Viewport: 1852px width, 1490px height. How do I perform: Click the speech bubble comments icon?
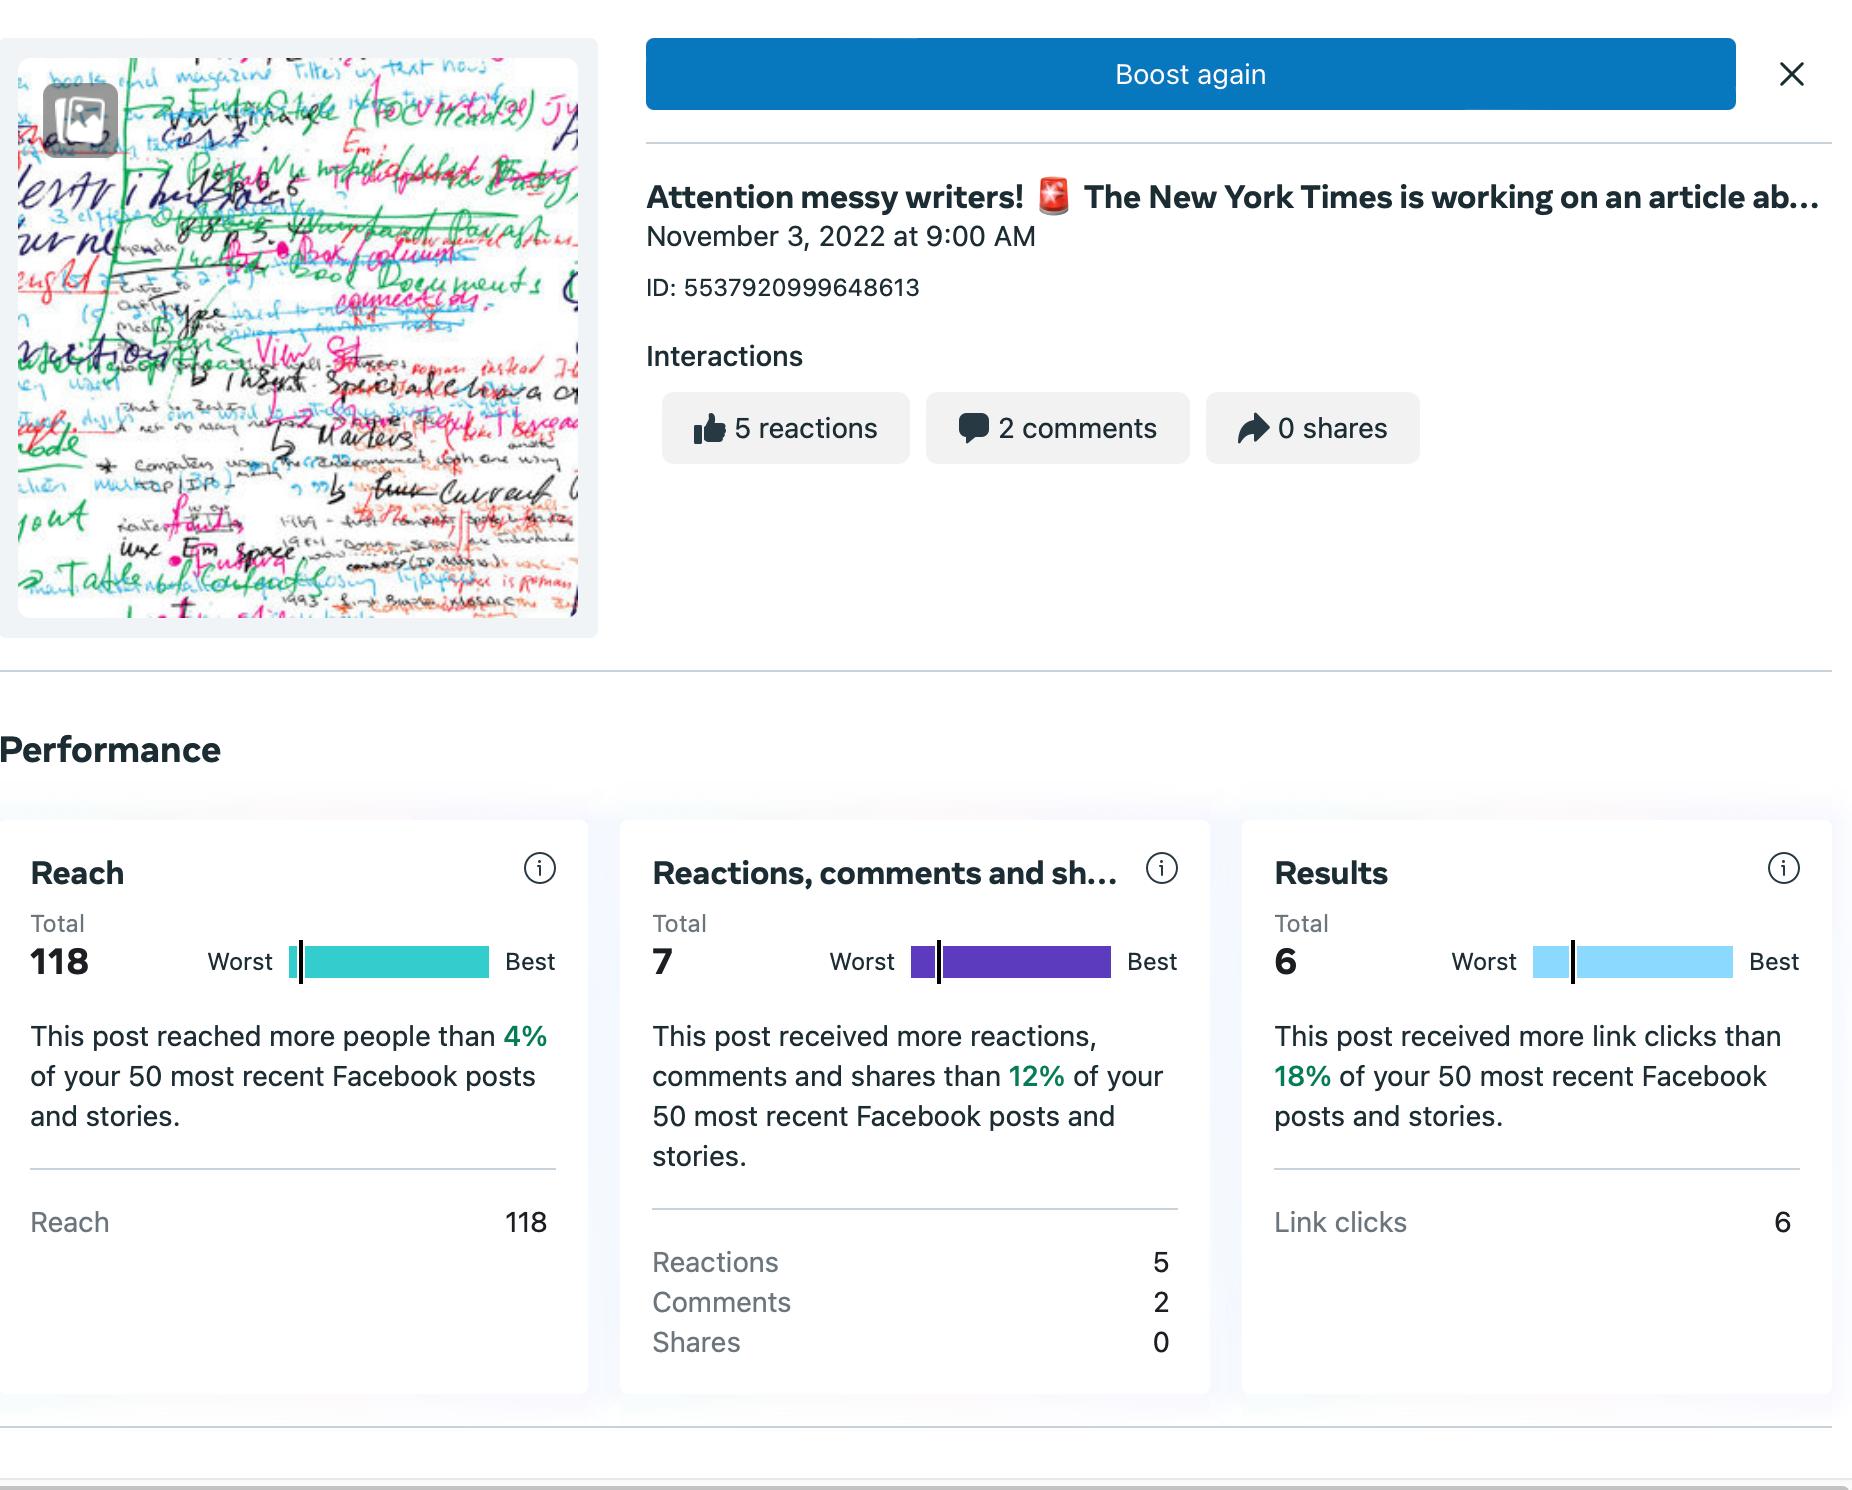[973, 428]
